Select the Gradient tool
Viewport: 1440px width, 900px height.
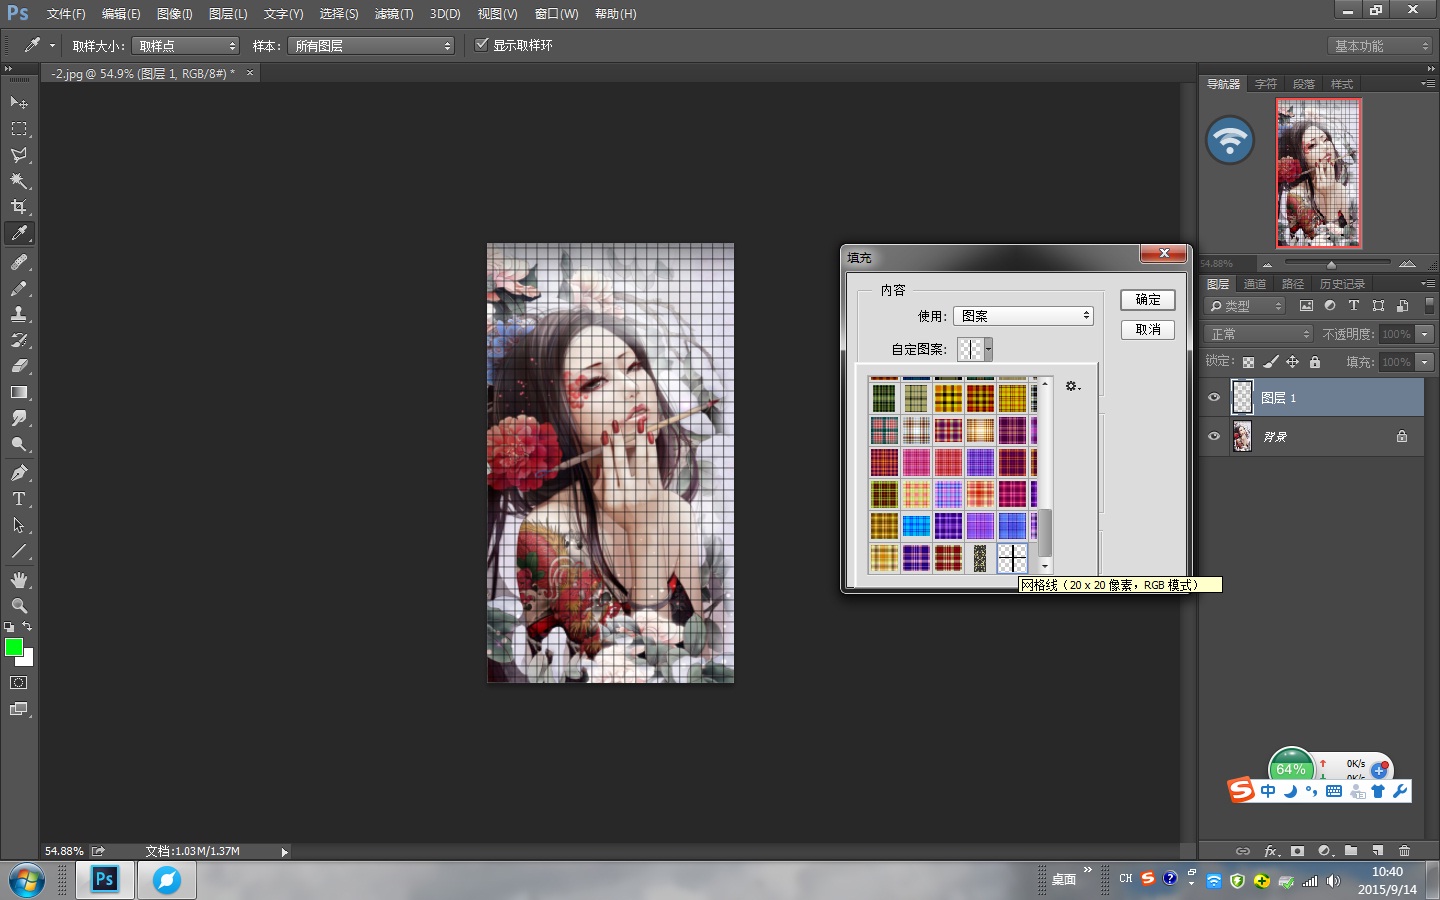19,392
